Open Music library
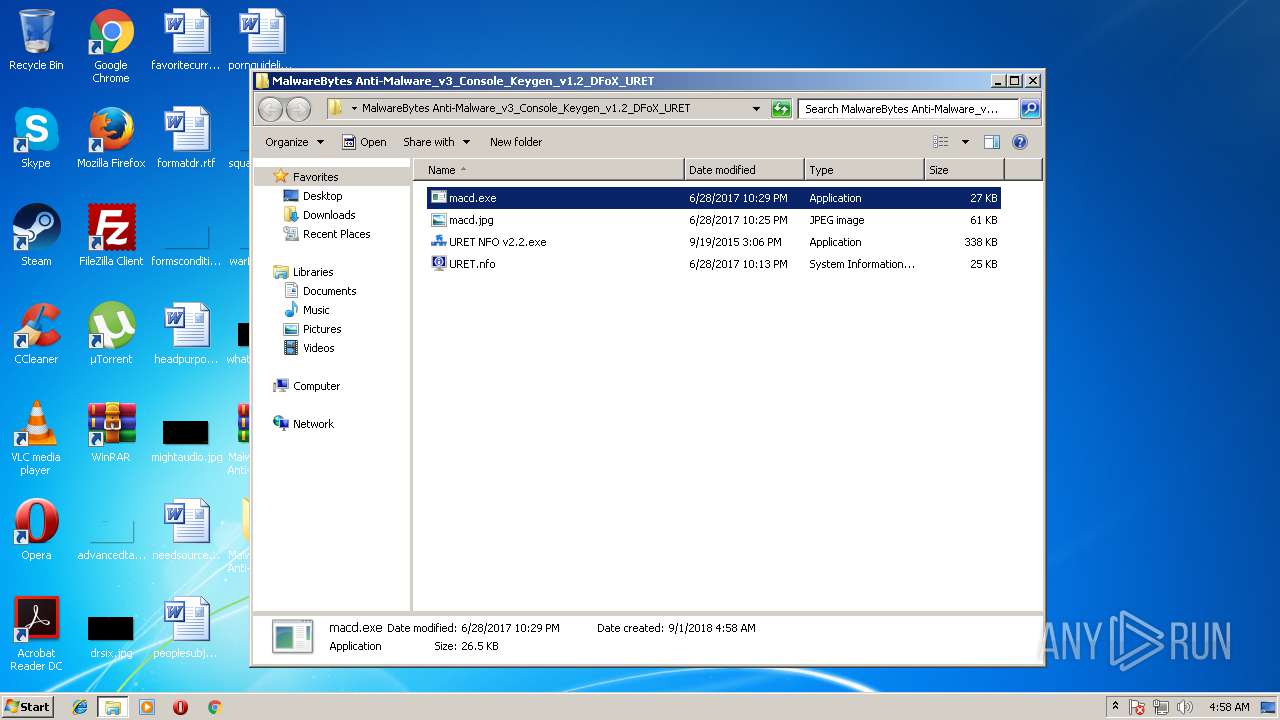Viewport: 1280px width, 720px height. (316, 310)
